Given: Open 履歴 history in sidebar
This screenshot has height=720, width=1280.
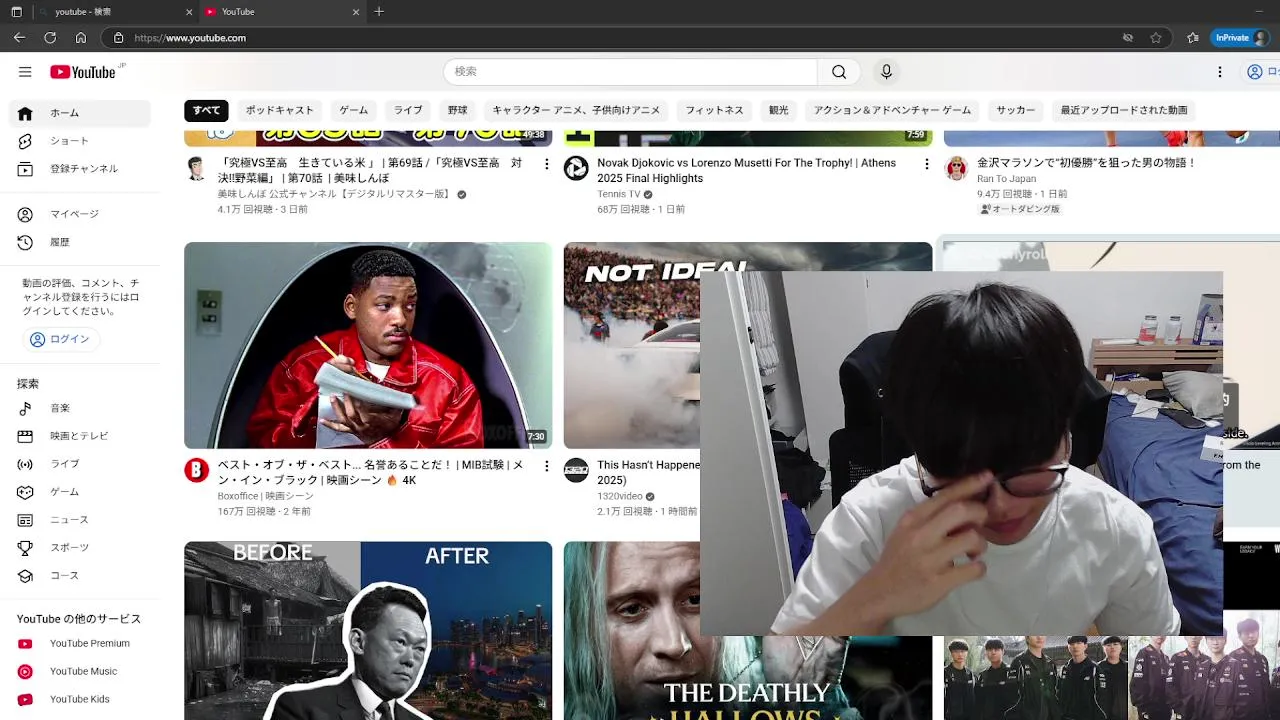Looking at the screenshot, I should [x=80, y=242].
